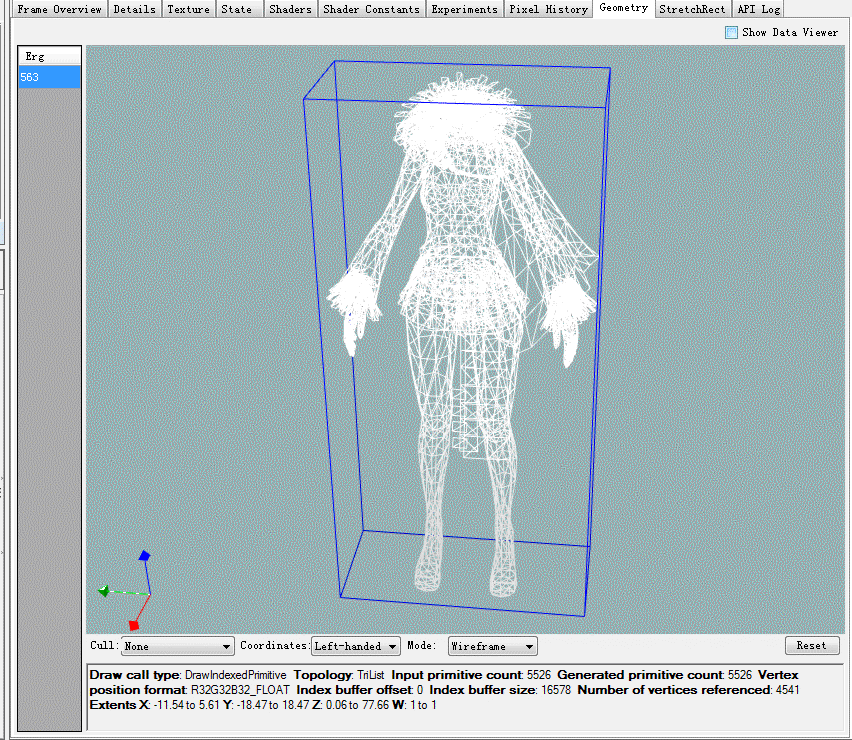Click the R32G32B32_FLOAT position format text

coord(240,690)
